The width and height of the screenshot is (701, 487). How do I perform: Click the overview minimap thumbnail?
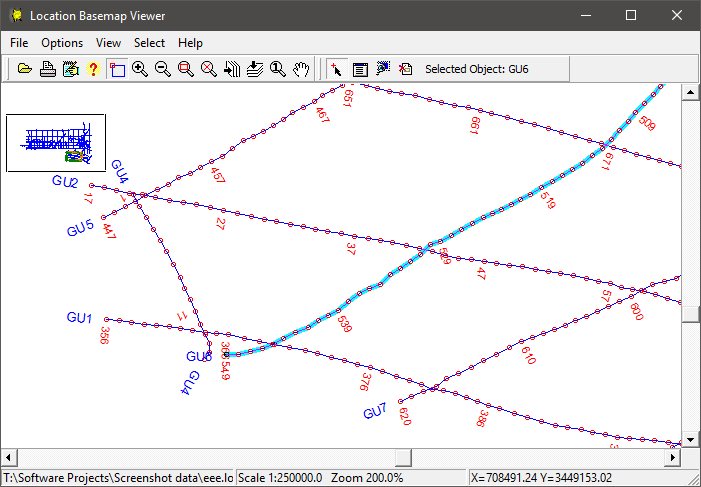pos(55,142)
